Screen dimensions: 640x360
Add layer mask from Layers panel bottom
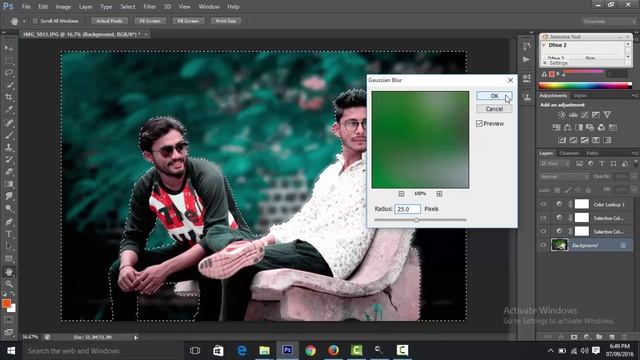point(574,337)
